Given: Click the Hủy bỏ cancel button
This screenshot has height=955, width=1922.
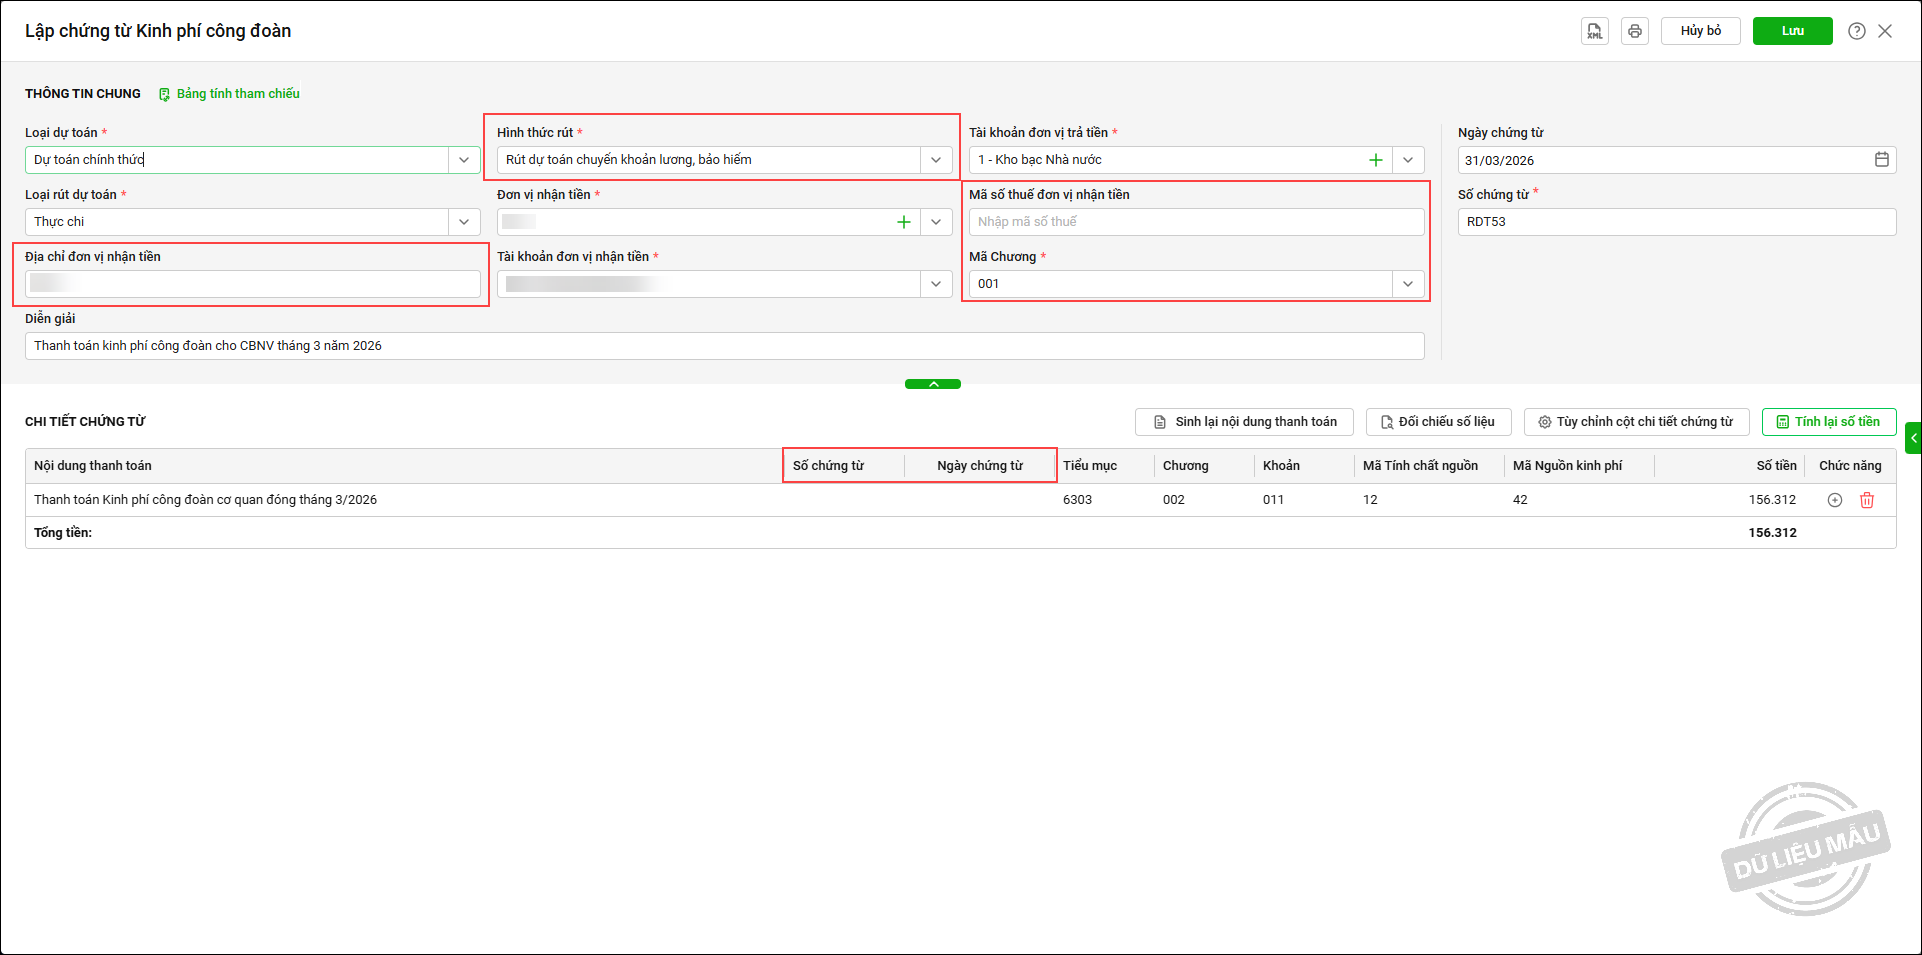Looking at the screenshot, I should [1700, 31].
